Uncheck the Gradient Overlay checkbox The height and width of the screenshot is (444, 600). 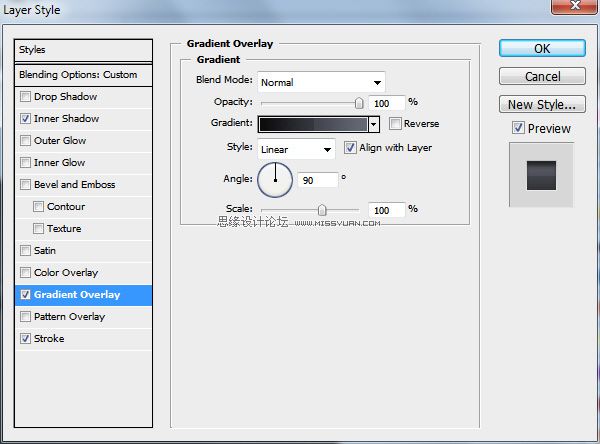point(25,295)
